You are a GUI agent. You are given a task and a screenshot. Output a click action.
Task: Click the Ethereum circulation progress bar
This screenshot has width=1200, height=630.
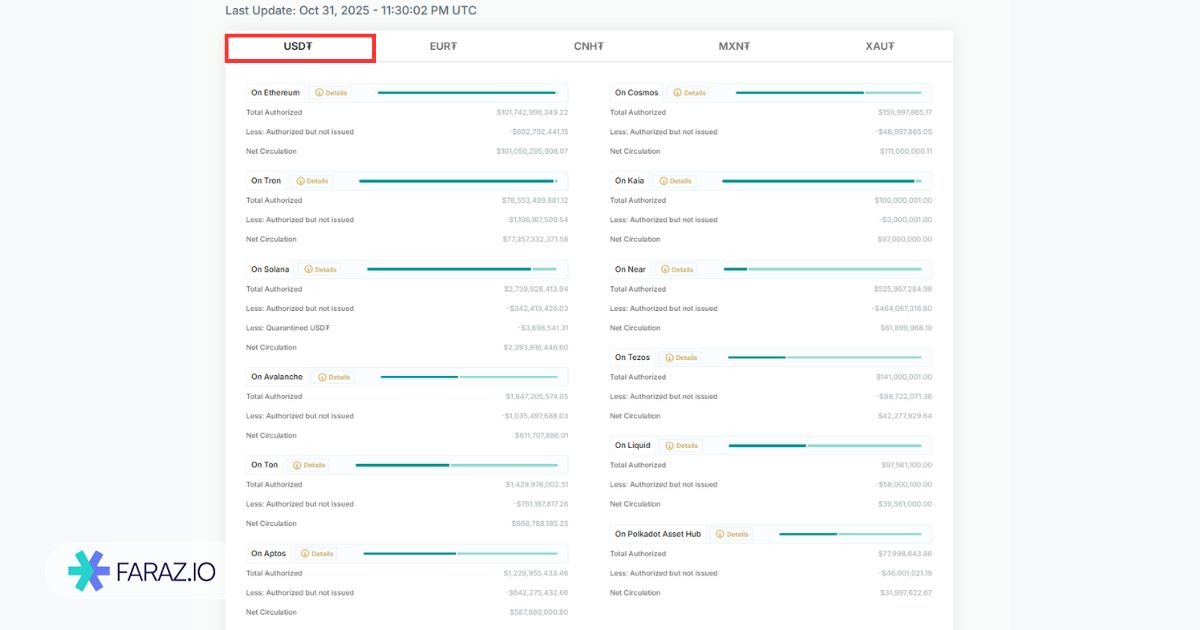(x=466, y=93)
